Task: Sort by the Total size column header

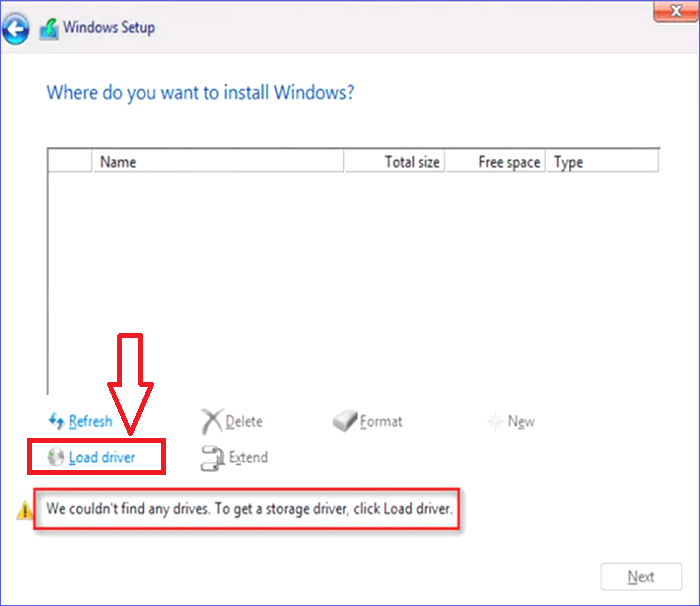Action: pyautogui.click(x=395, y=161)
